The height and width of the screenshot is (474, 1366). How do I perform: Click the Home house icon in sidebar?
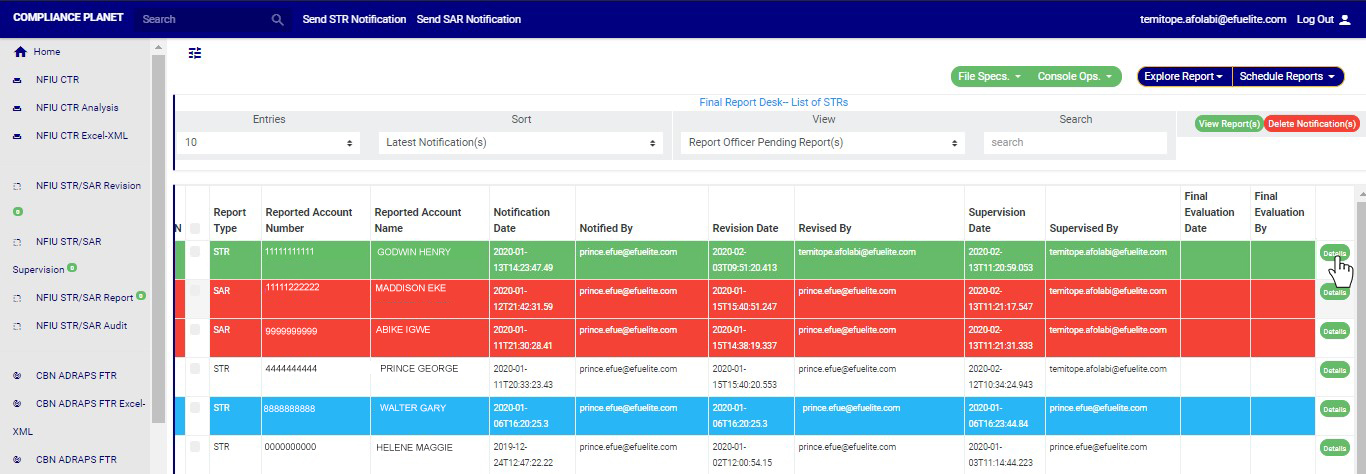[20, 52]
